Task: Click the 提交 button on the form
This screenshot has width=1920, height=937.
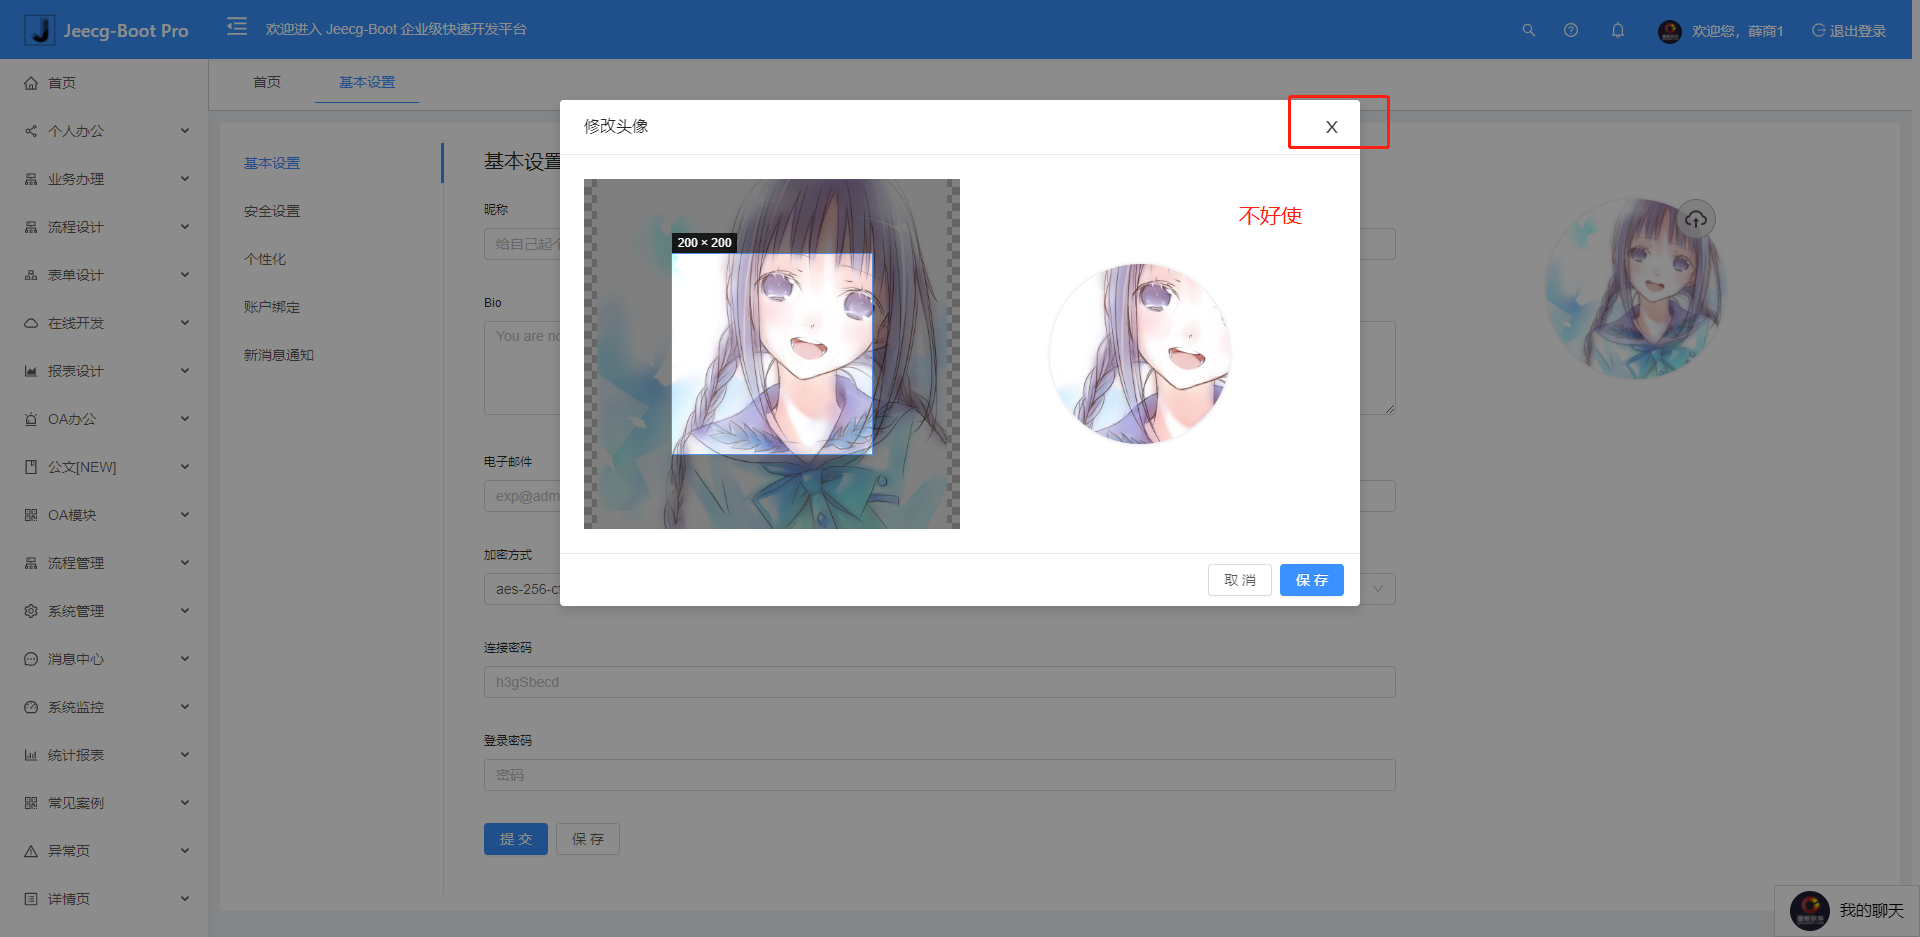Action: 516,839
